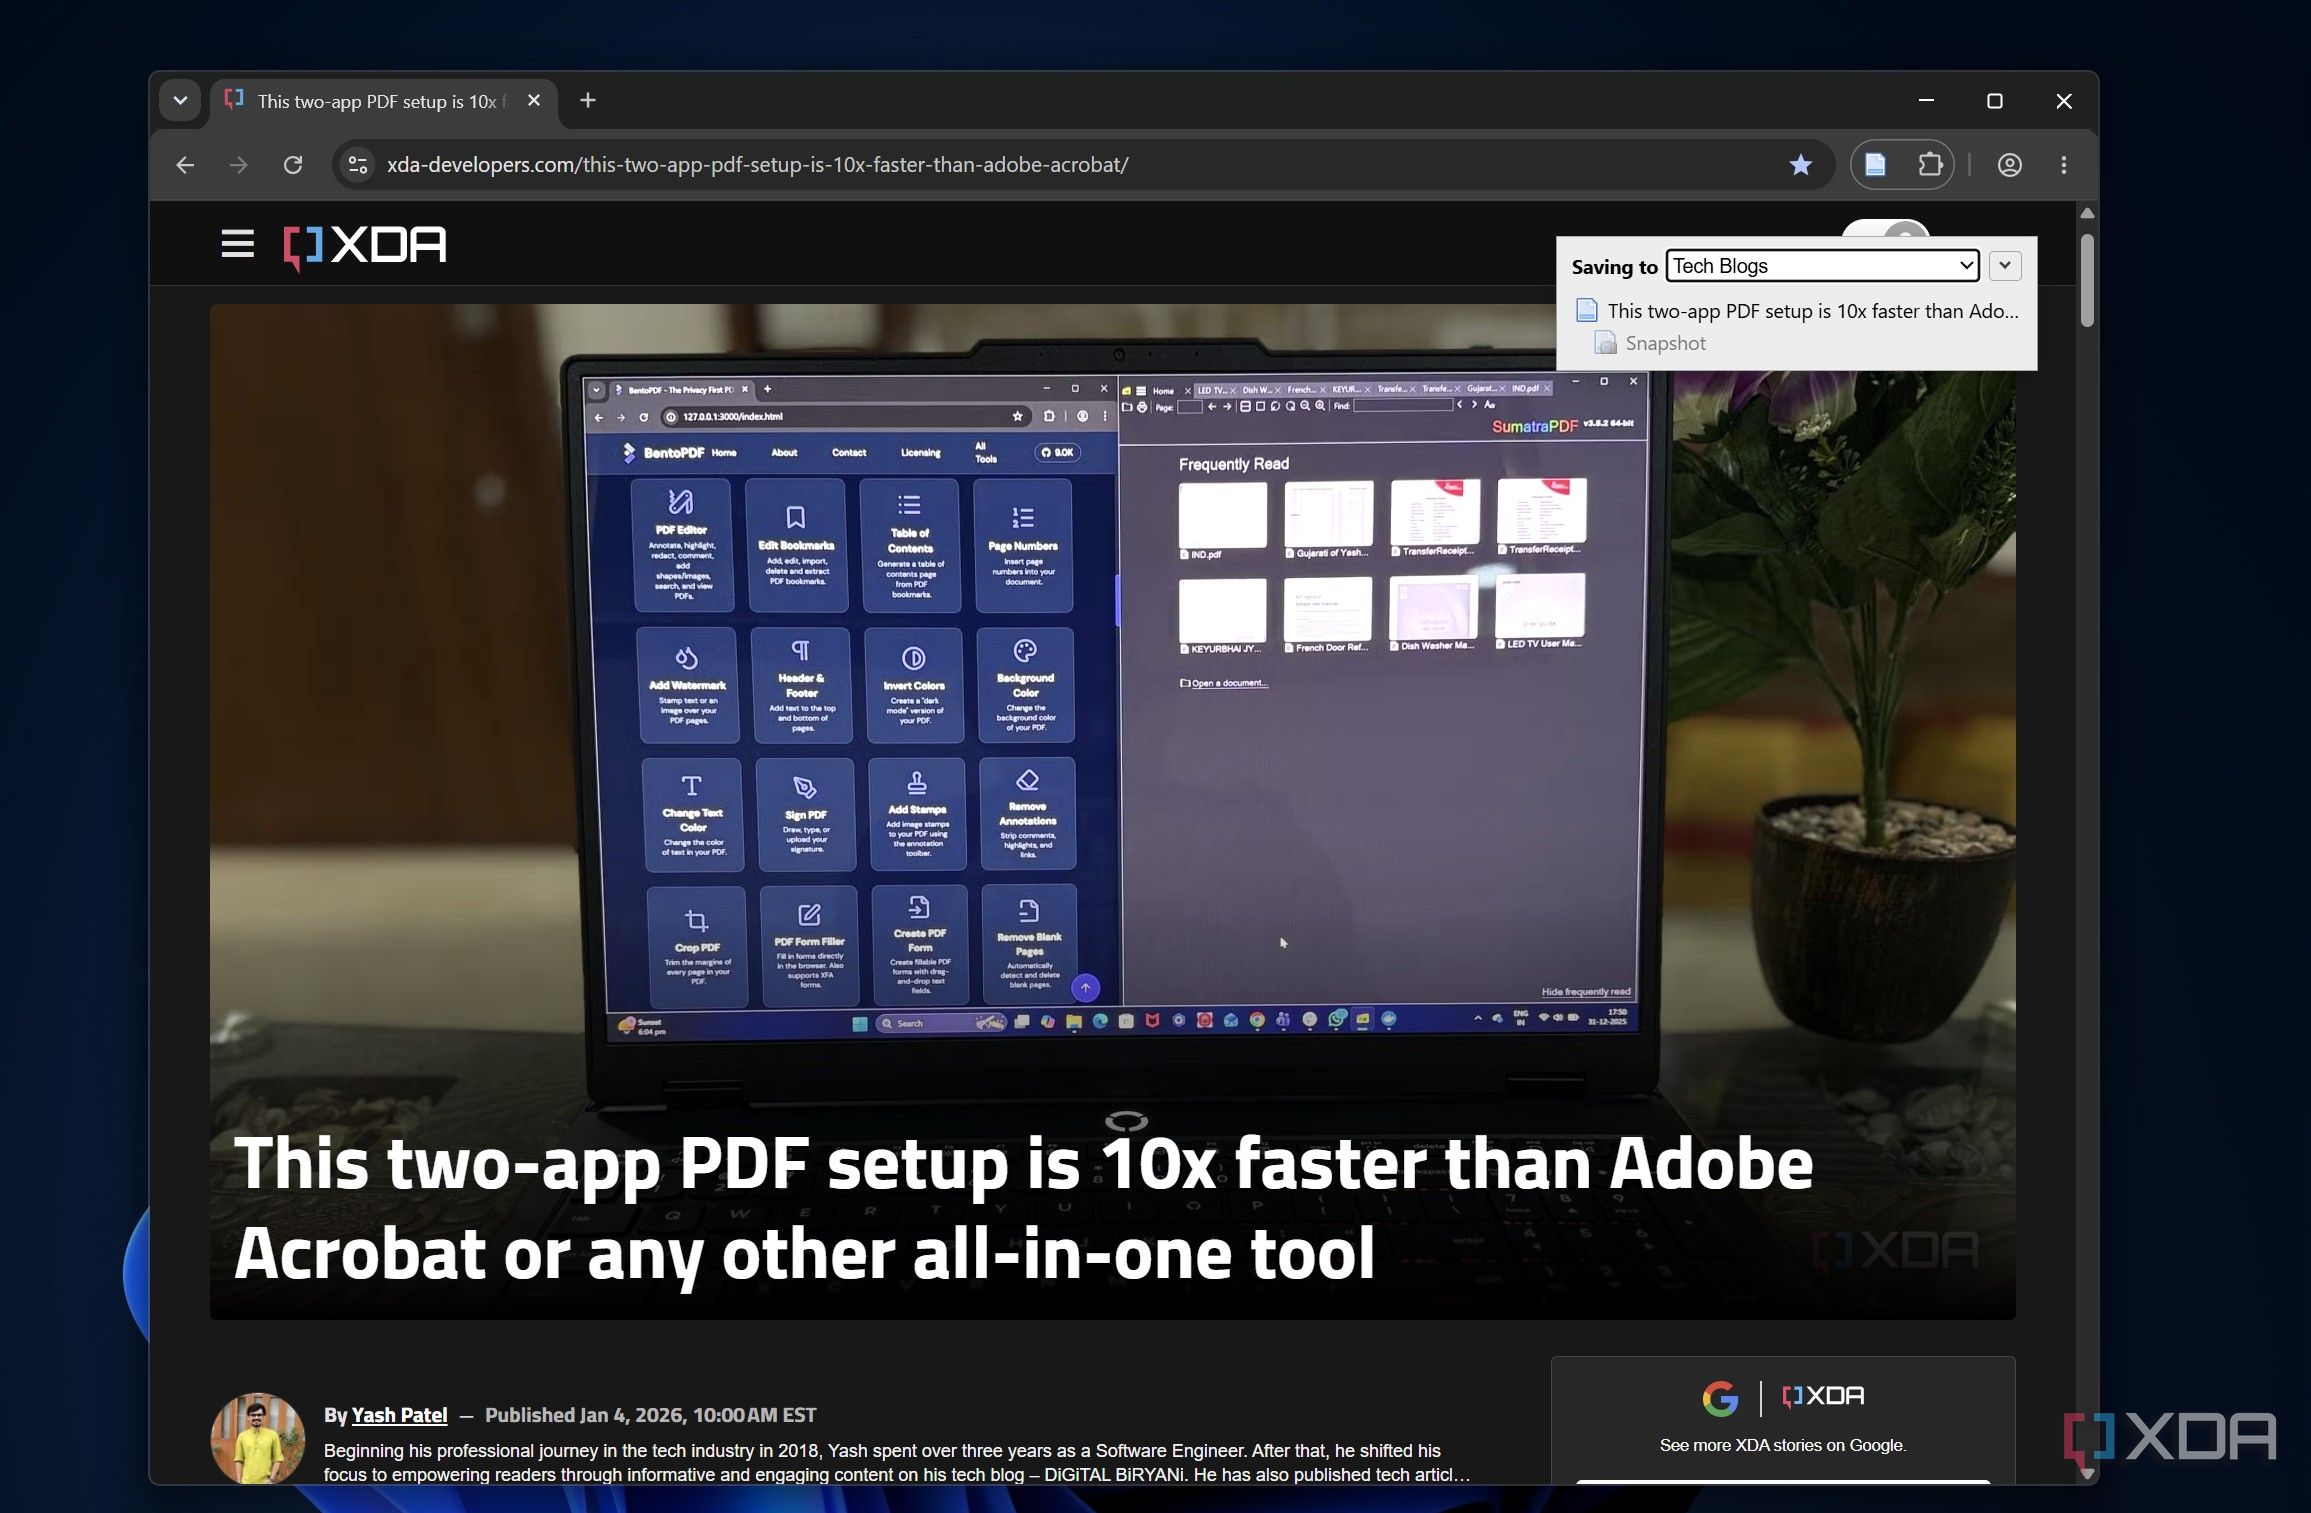This screenshot has width=2311, height=1513.
Task: Click the XDA logo in the header
Action: pos(365,245)
